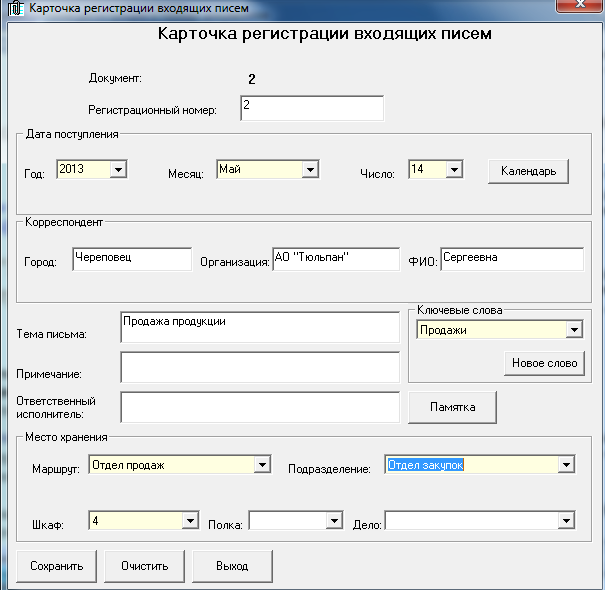Click the Сохранить button

[x=56, y=566]
